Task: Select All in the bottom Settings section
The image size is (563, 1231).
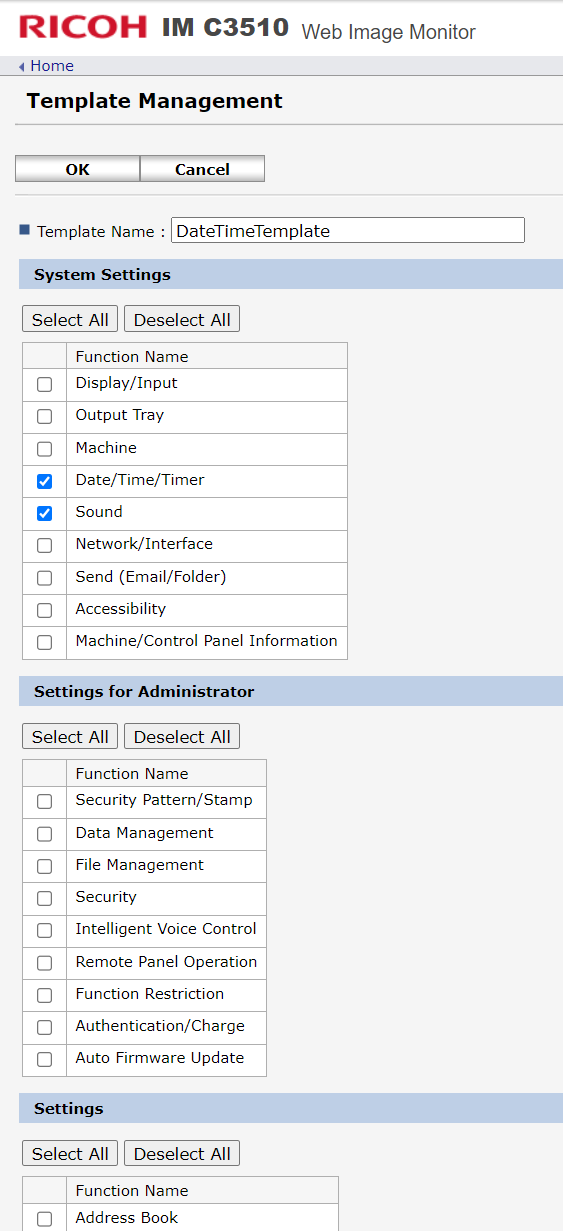Action: tap(70, 1154)
